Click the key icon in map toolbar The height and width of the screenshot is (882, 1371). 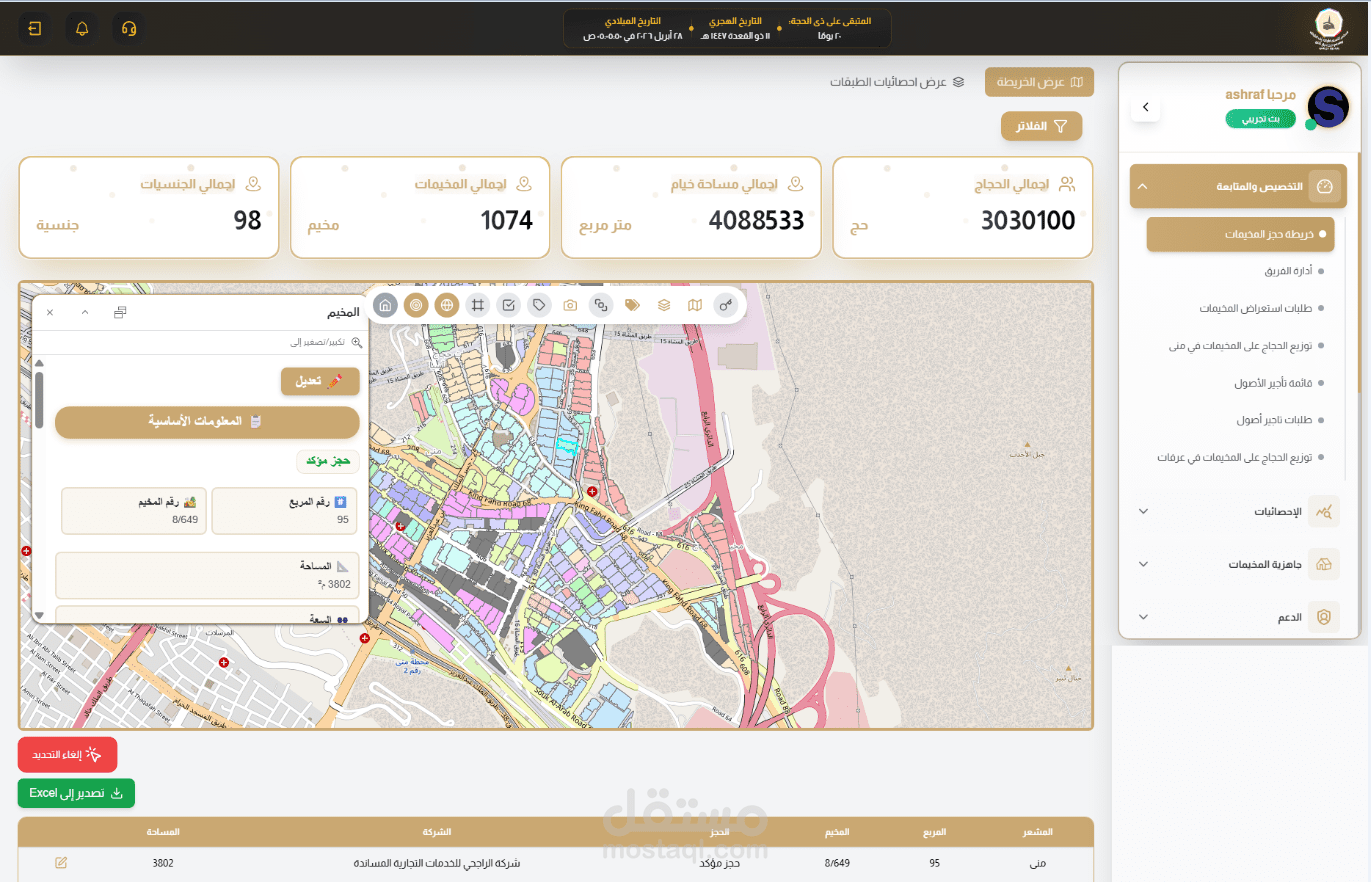(x=726, y=305)
